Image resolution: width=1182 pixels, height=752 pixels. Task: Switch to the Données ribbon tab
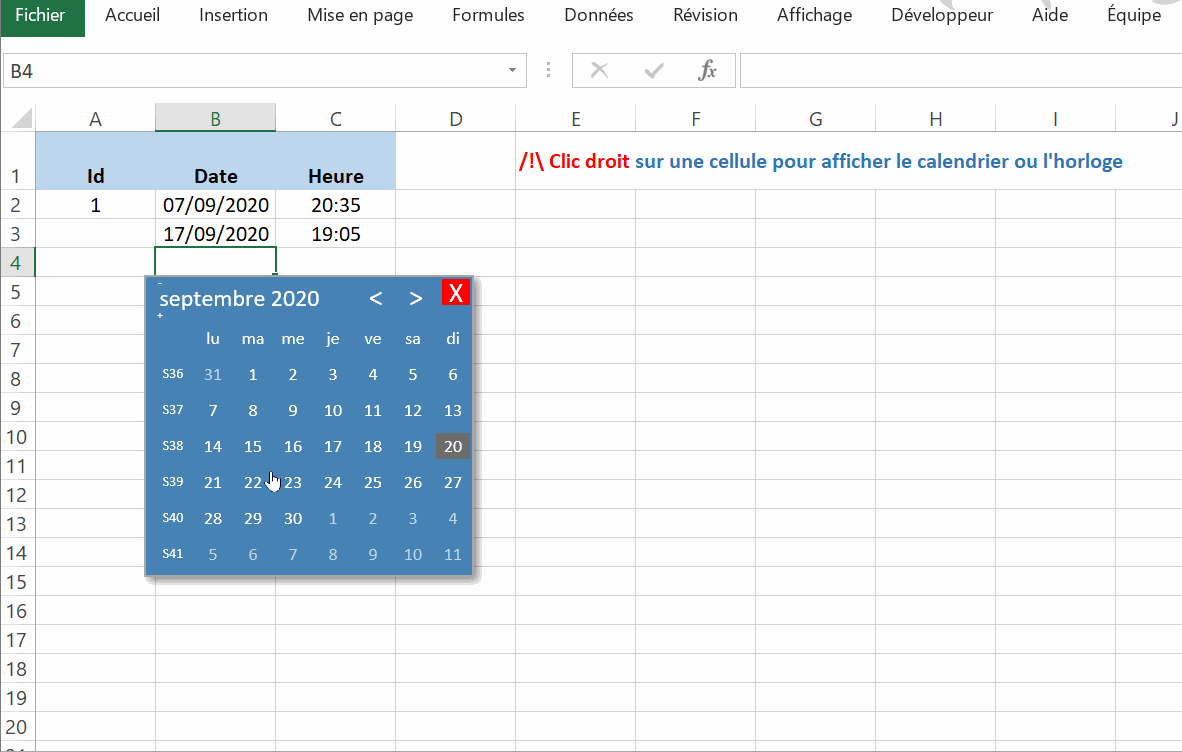[x=598, y=15]
